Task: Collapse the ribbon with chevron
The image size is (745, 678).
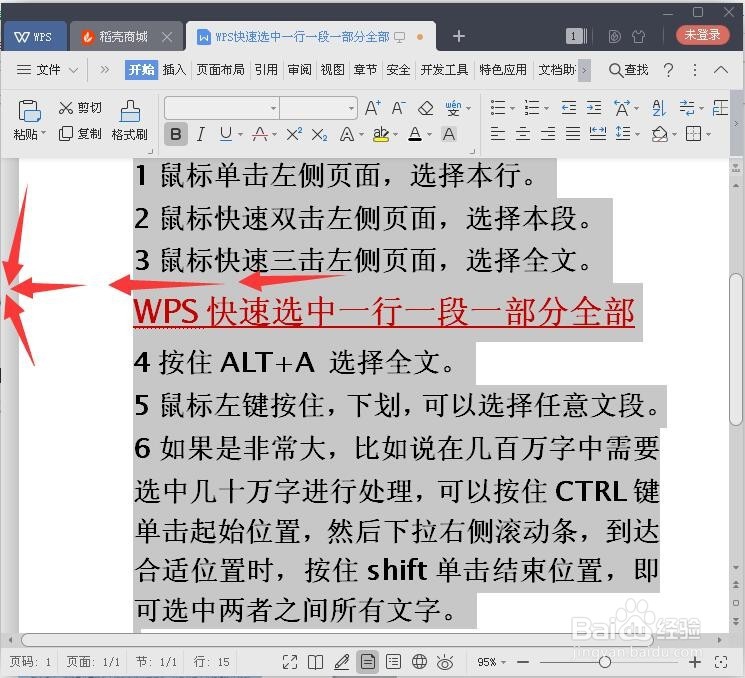Action: click(721, 70)
